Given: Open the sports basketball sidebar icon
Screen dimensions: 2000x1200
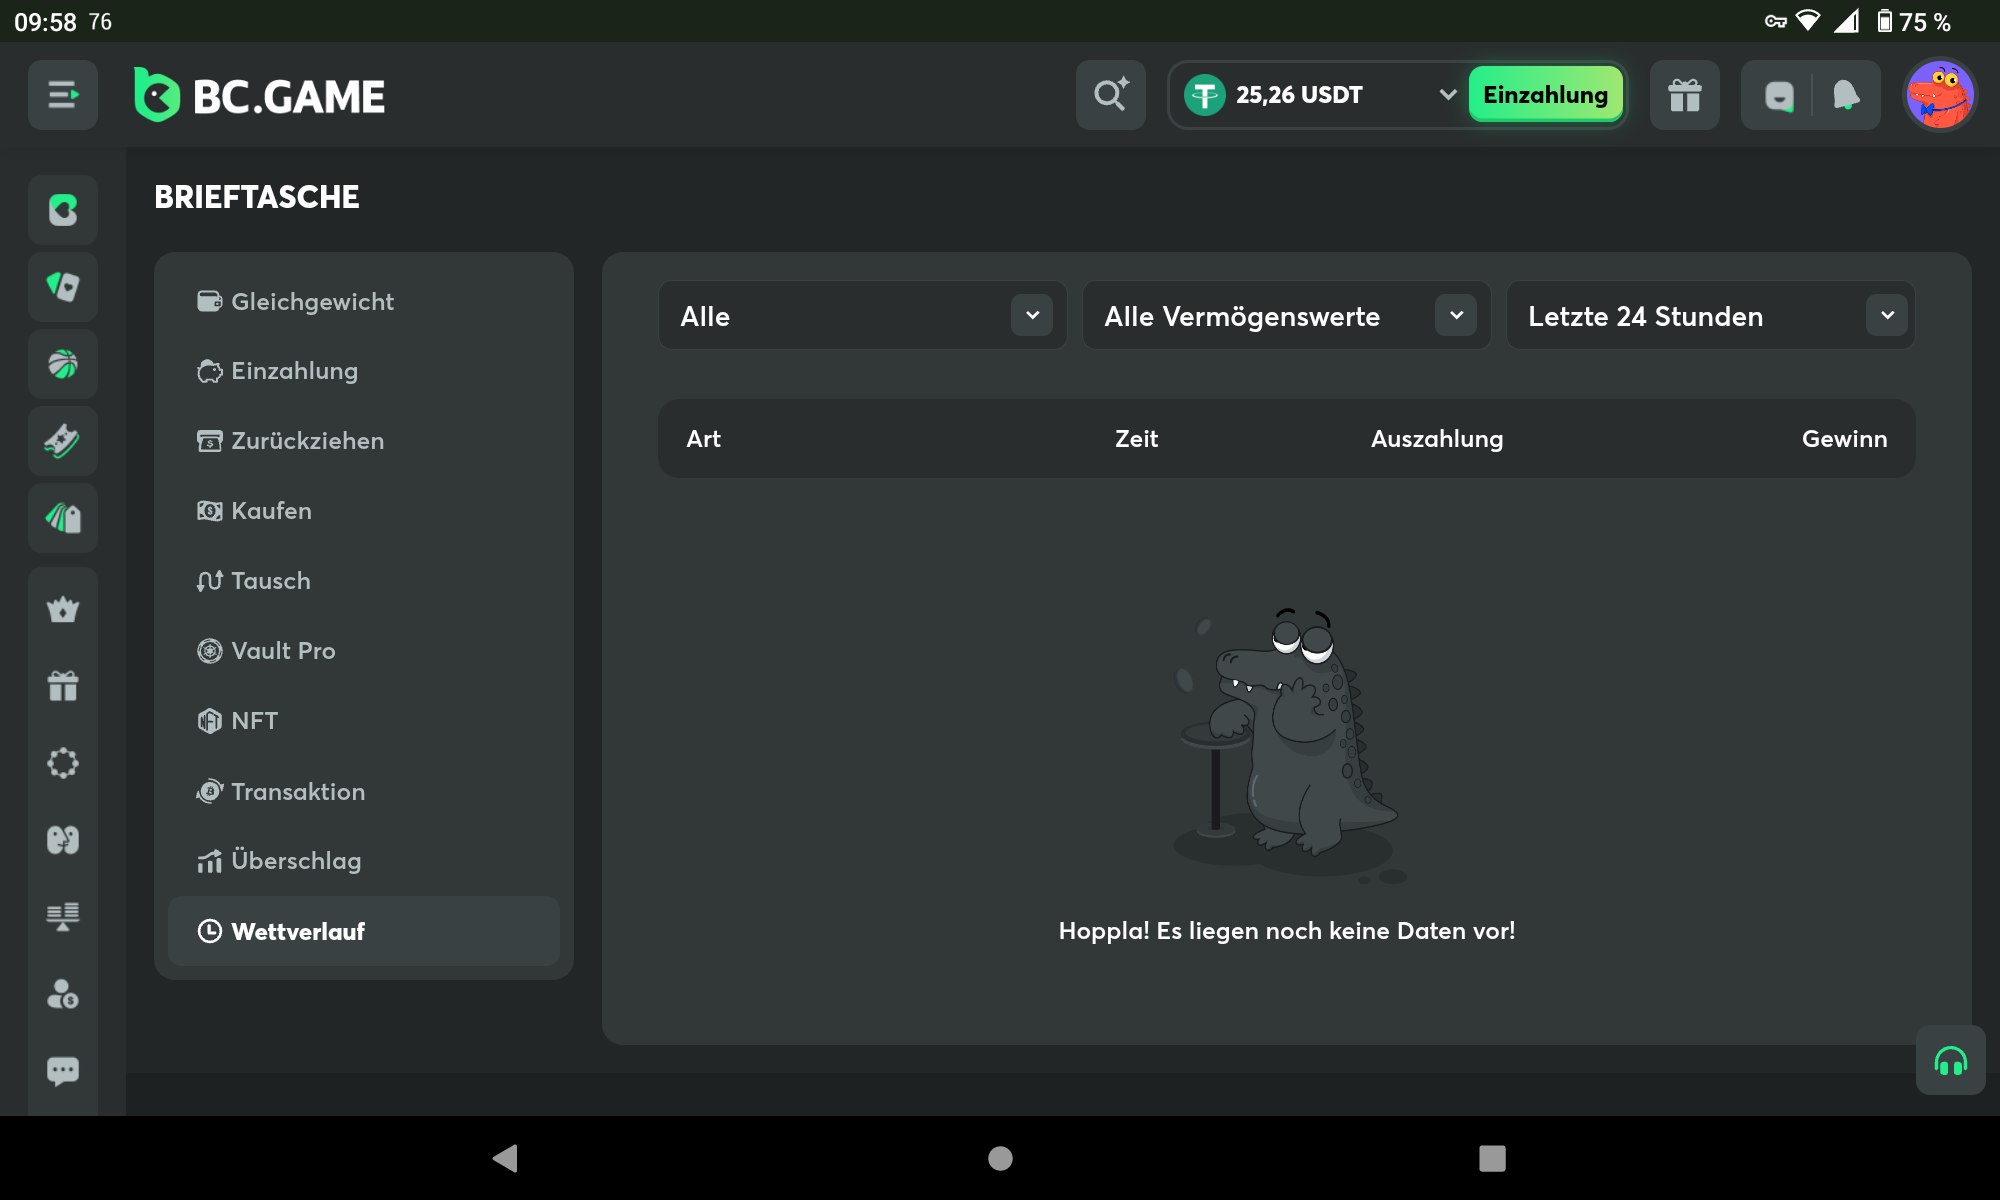Looking at the screenshot, I should (x=63, y=364).
